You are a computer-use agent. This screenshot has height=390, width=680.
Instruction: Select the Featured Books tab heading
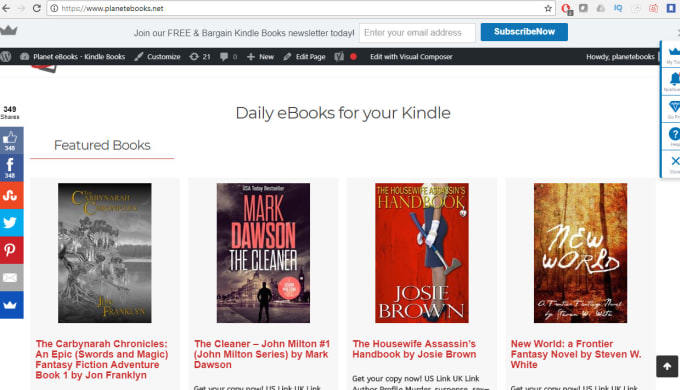(102, 145)
